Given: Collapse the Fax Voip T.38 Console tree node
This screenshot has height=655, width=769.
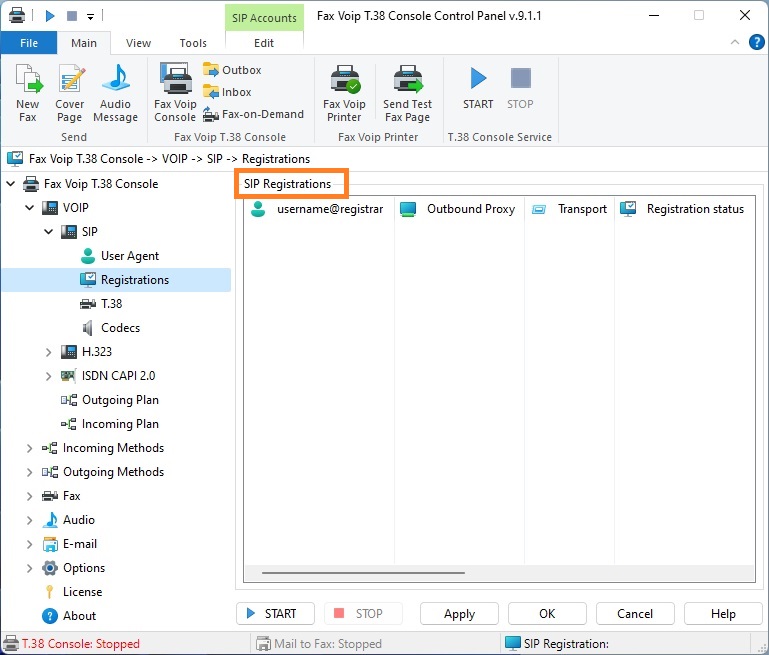Looking at the screenshot, I should point(10,184).
